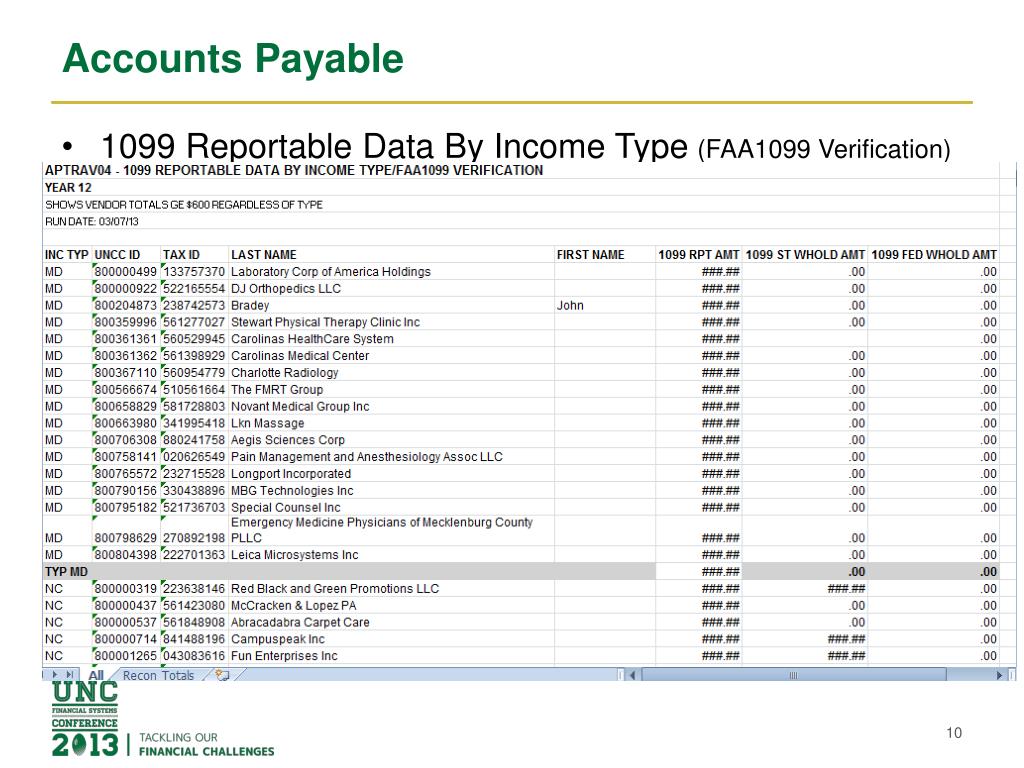Select UNCC ID cell 800204873
The height and width of the screenshot is (768, 1024).
(x=126, y=306)
